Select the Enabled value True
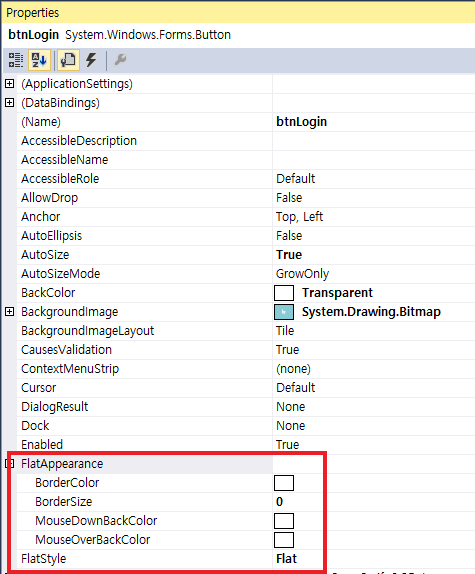This screenshot has height=574, width=475. pyautogui.click(x=288, y=445)
